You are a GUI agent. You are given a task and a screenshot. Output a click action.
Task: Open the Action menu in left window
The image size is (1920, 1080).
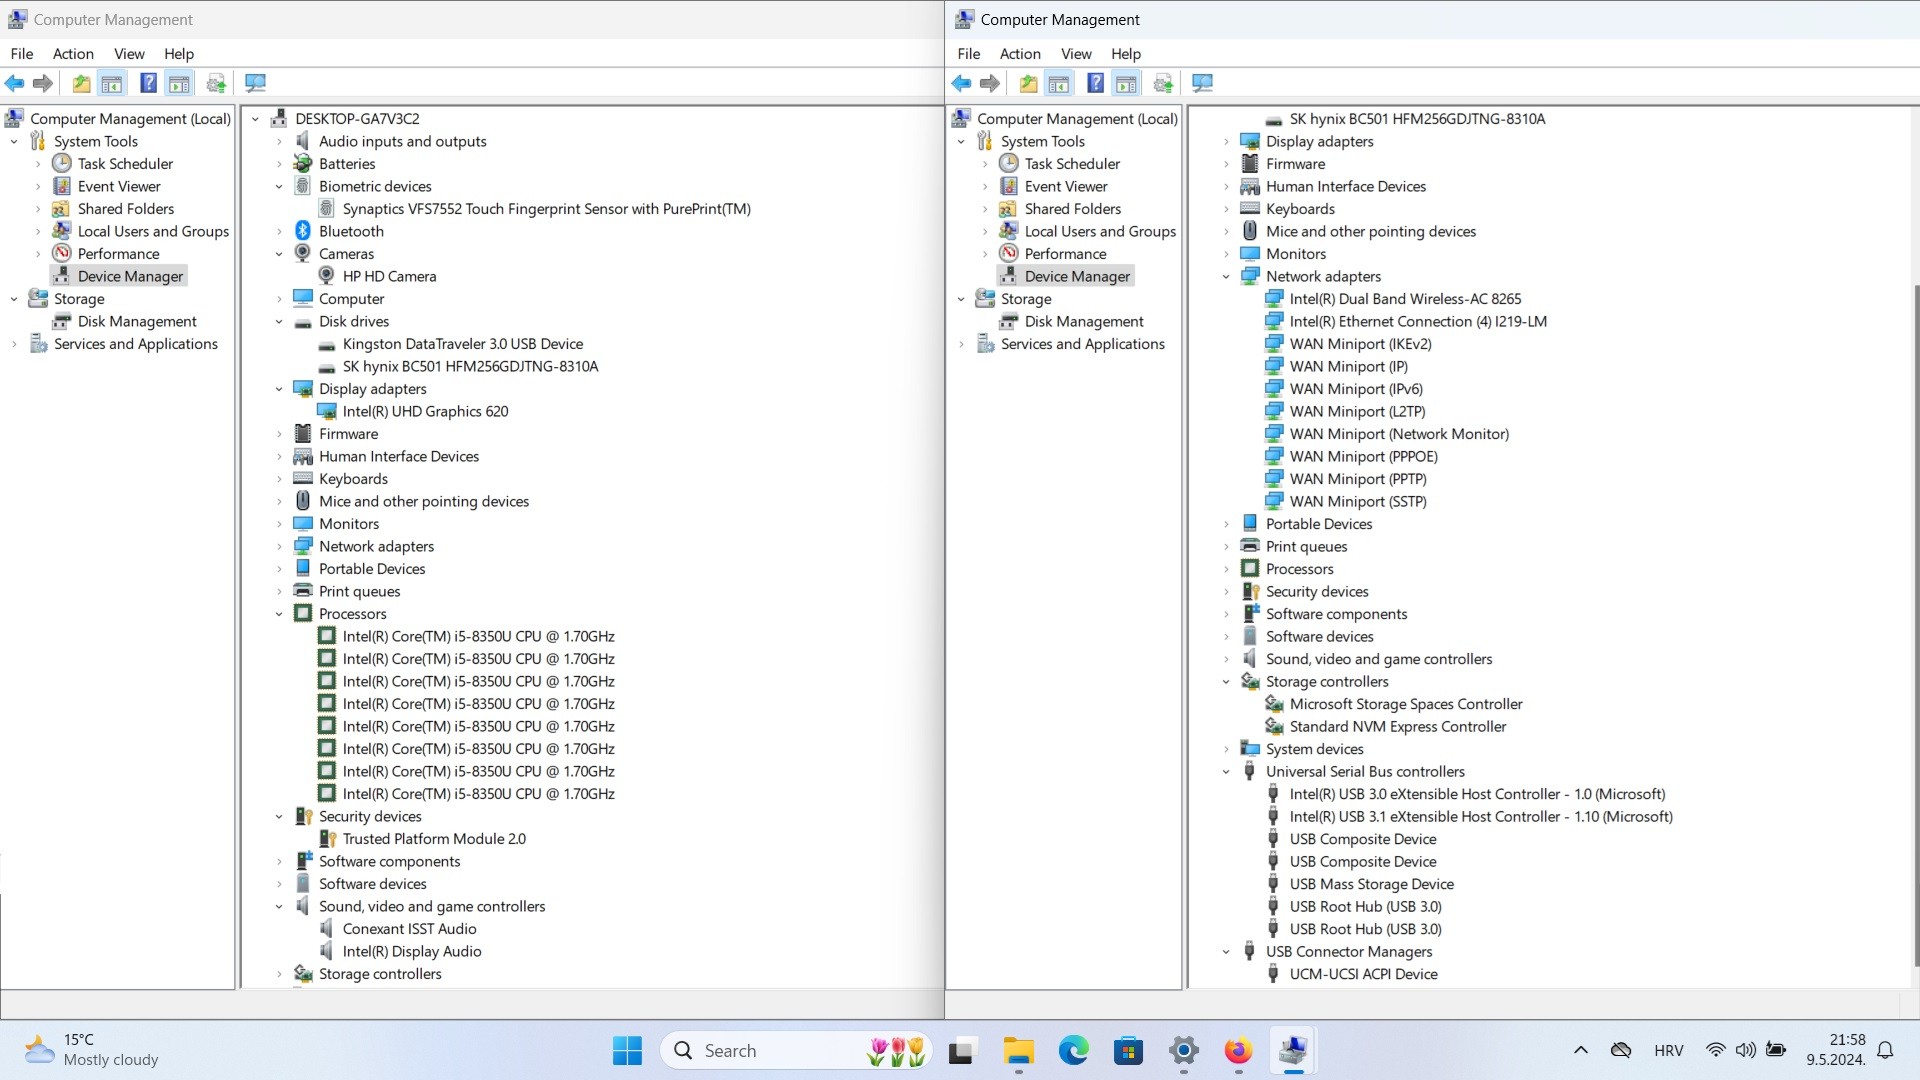click(x=73, y=54)
